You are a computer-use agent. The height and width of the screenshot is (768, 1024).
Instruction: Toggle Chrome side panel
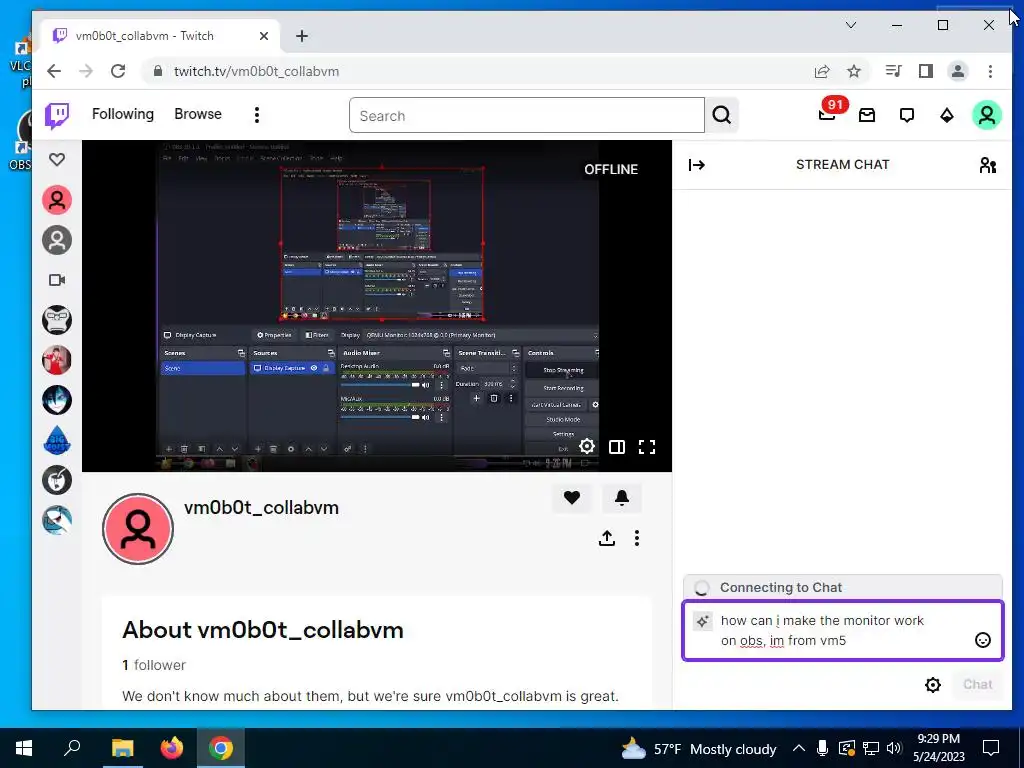(925, 71)
